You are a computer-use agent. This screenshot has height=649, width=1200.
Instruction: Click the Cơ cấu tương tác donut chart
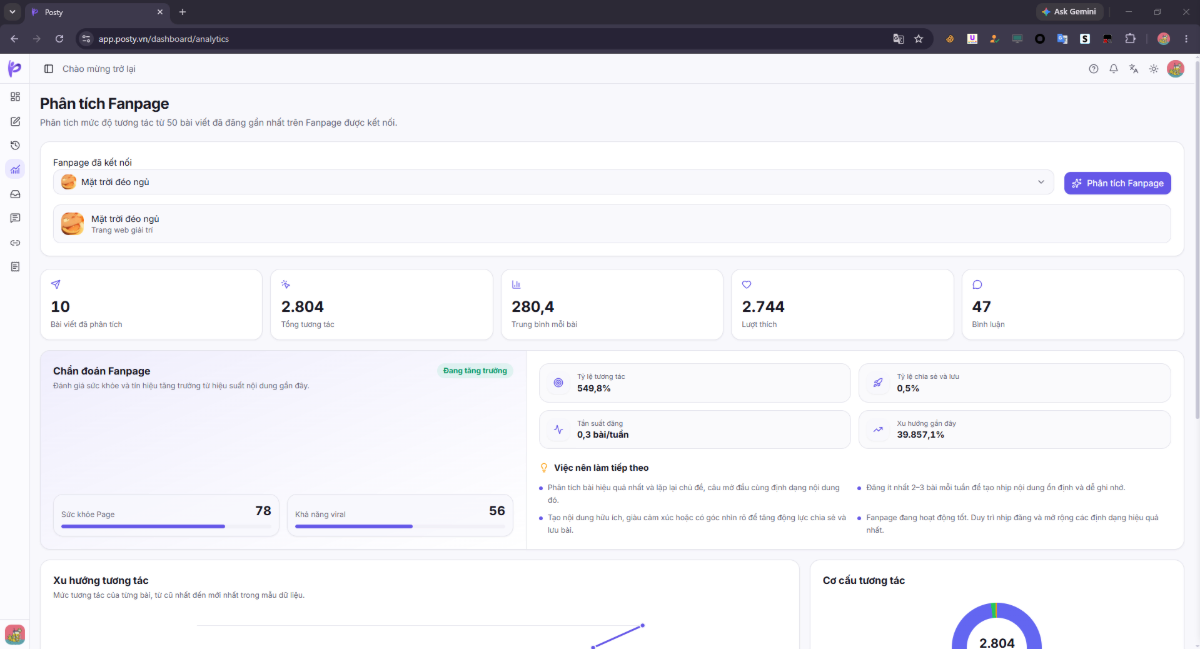coord(996,627)
